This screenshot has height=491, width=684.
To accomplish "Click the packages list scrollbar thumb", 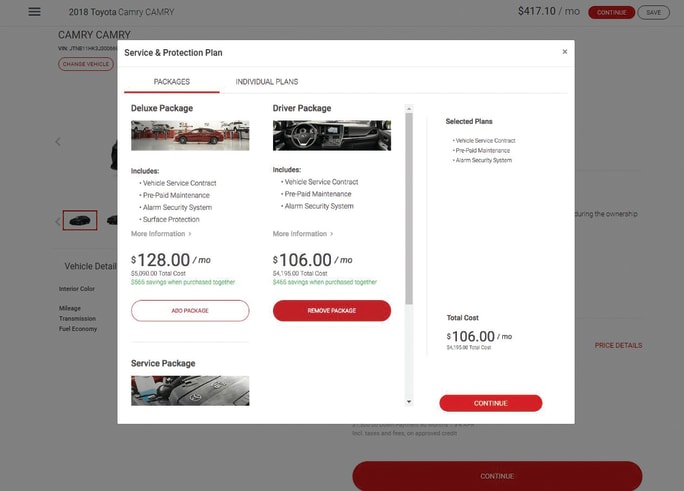I will click(x=409, y=208).
